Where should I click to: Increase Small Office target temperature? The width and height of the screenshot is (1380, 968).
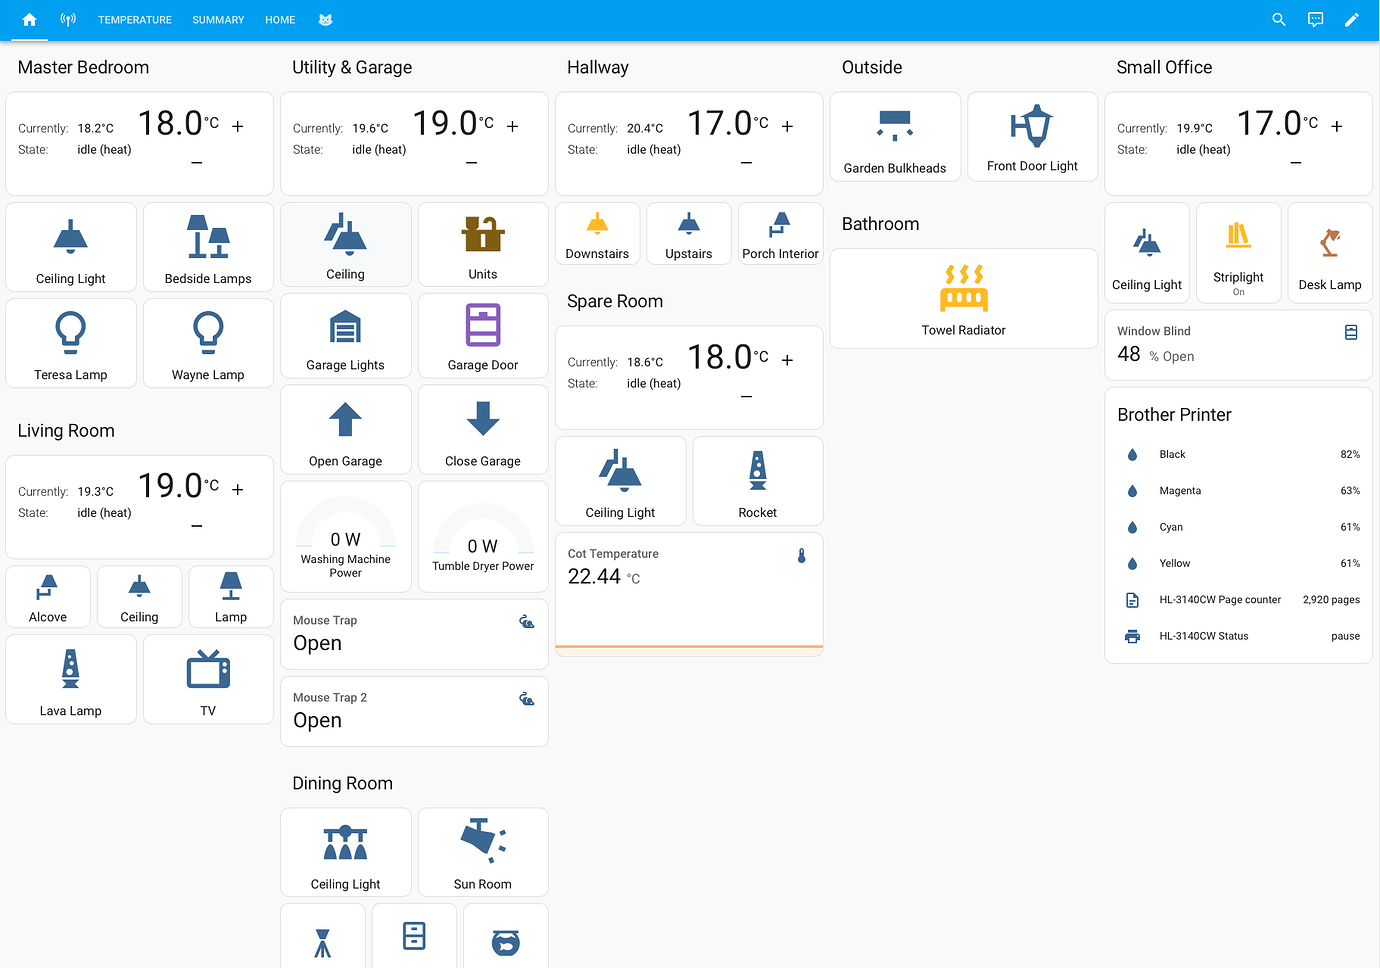[x=1337, y=126]
